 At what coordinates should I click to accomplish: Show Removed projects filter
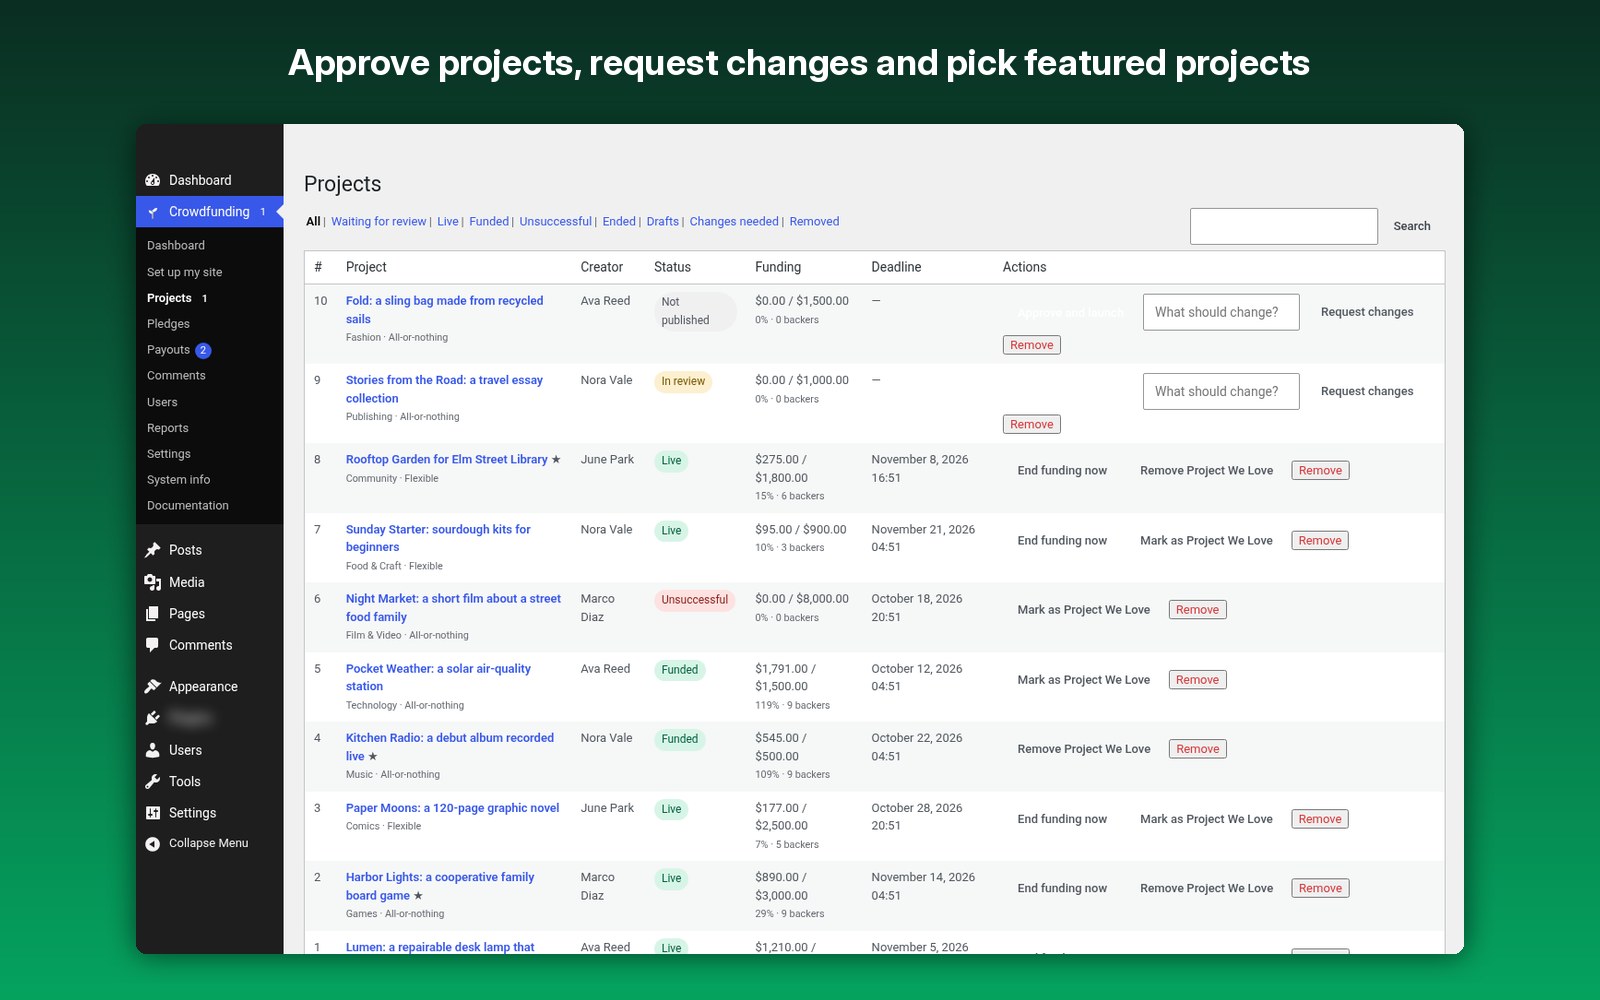click(814, 222)
